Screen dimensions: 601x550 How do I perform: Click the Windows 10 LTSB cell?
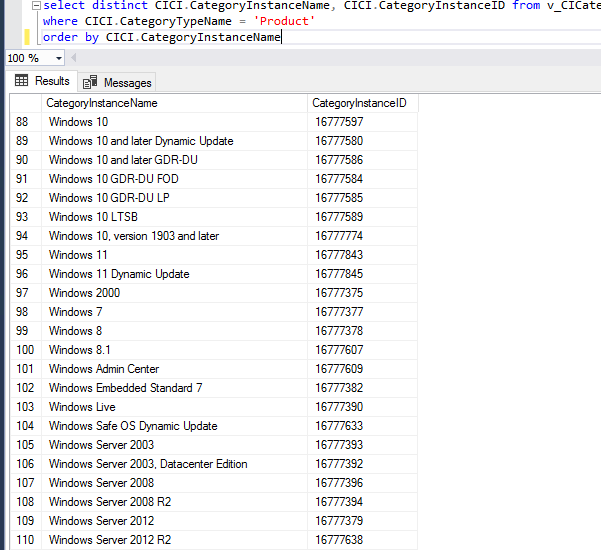tap(93, 217)
